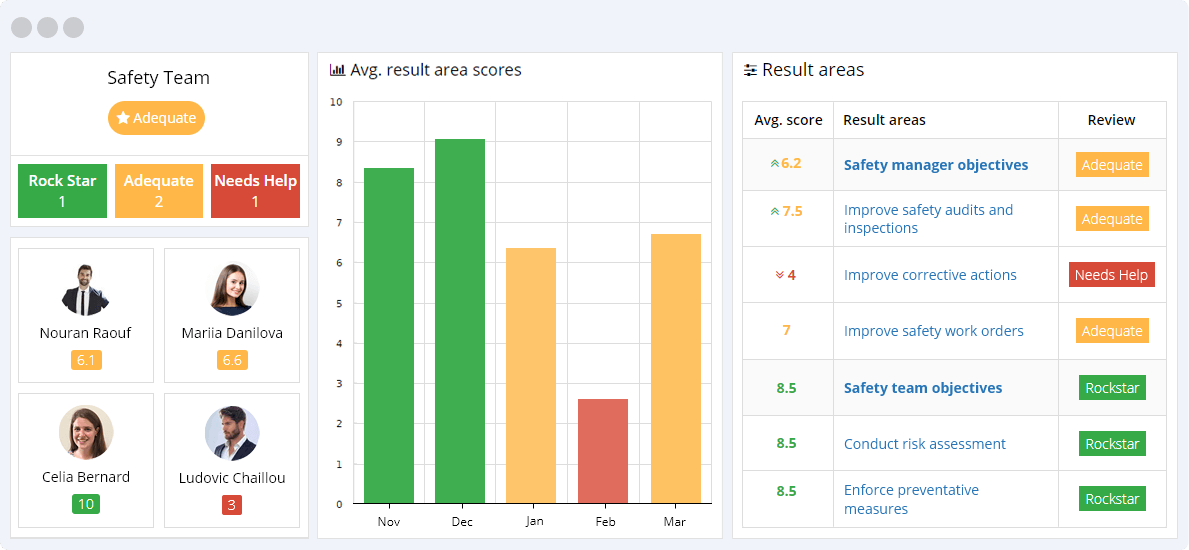Screen dimensions: 1189x550
Task: Click the Avg. score column header
Action: pyautogui.click(x=788, y=120)
